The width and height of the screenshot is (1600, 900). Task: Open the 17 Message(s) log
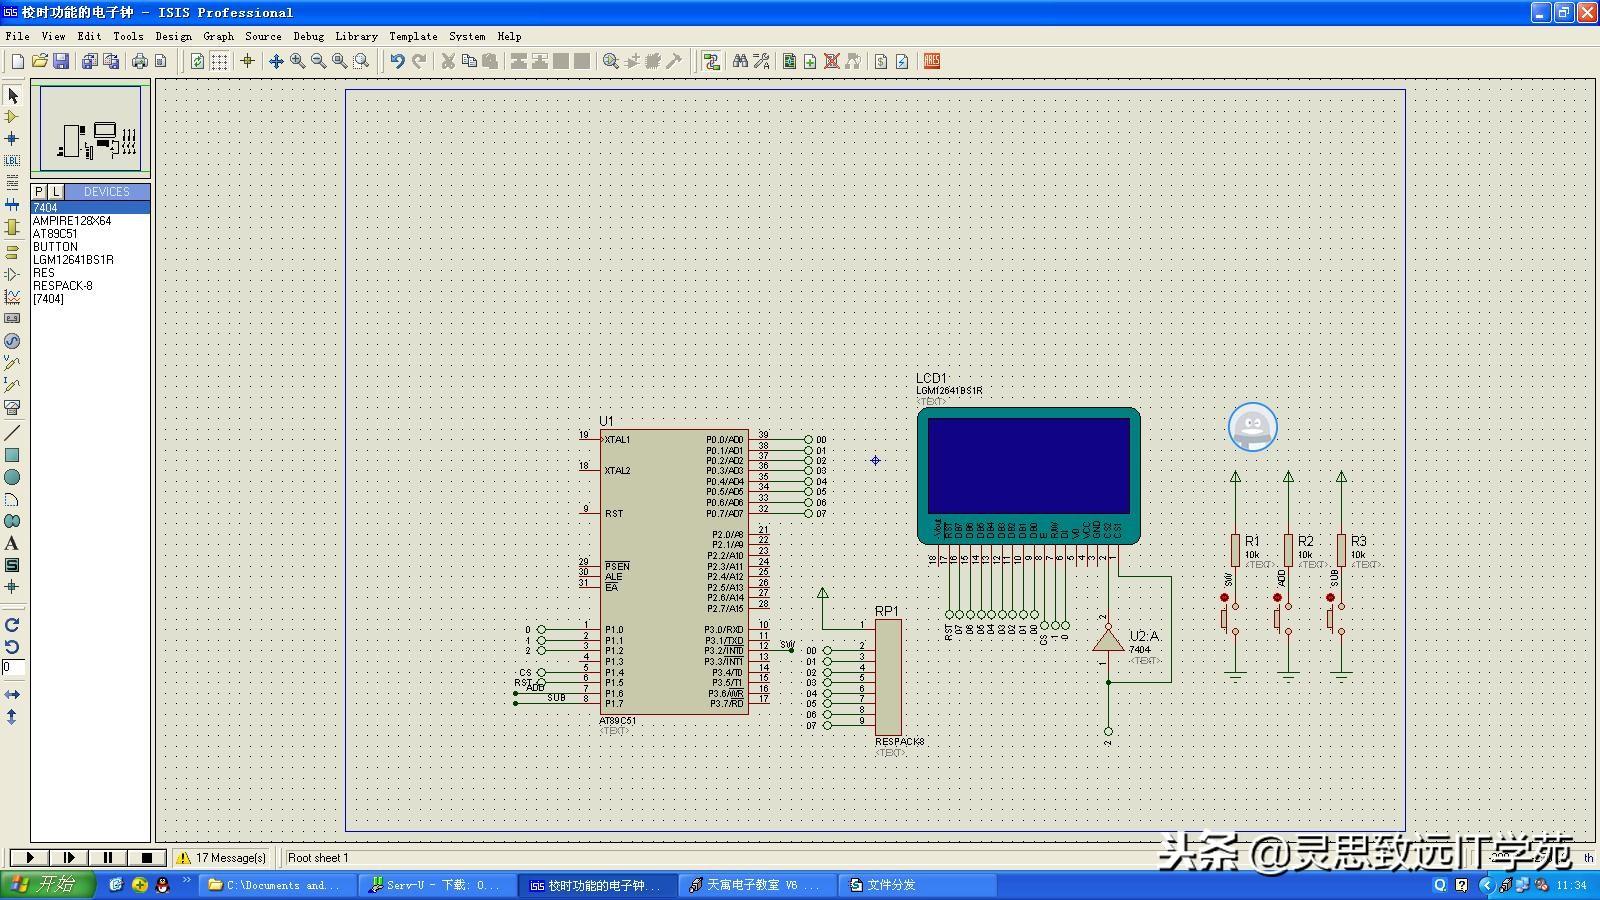pyautogui.click(x=222, y=857)
